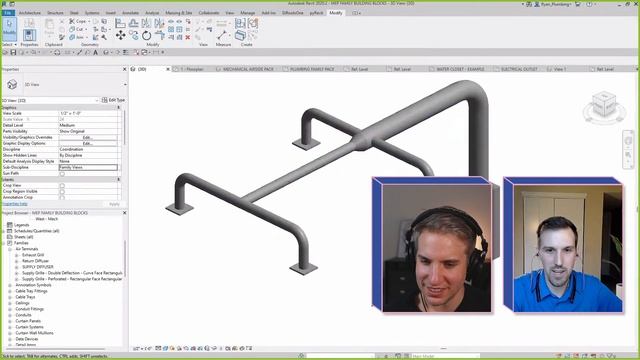Open the Select panel dropdown arrow

point(16,44)
